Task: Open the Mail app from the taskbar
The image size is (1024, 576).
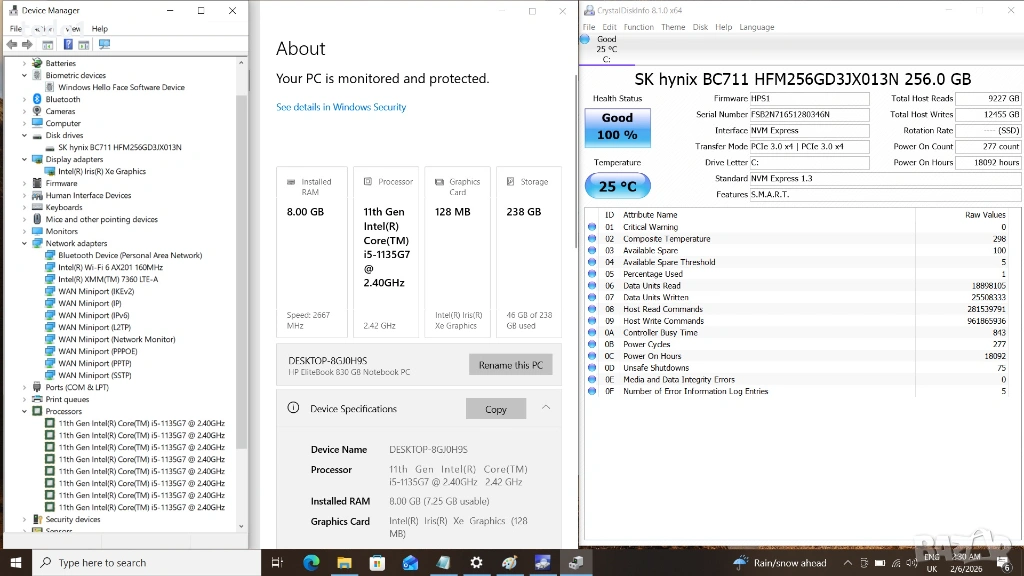Action: coord(410,563)
